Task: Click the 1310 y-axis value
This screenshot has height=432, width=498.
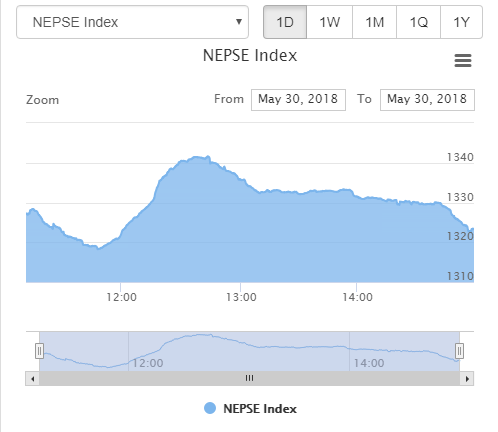Action: (x=460, y=276)
